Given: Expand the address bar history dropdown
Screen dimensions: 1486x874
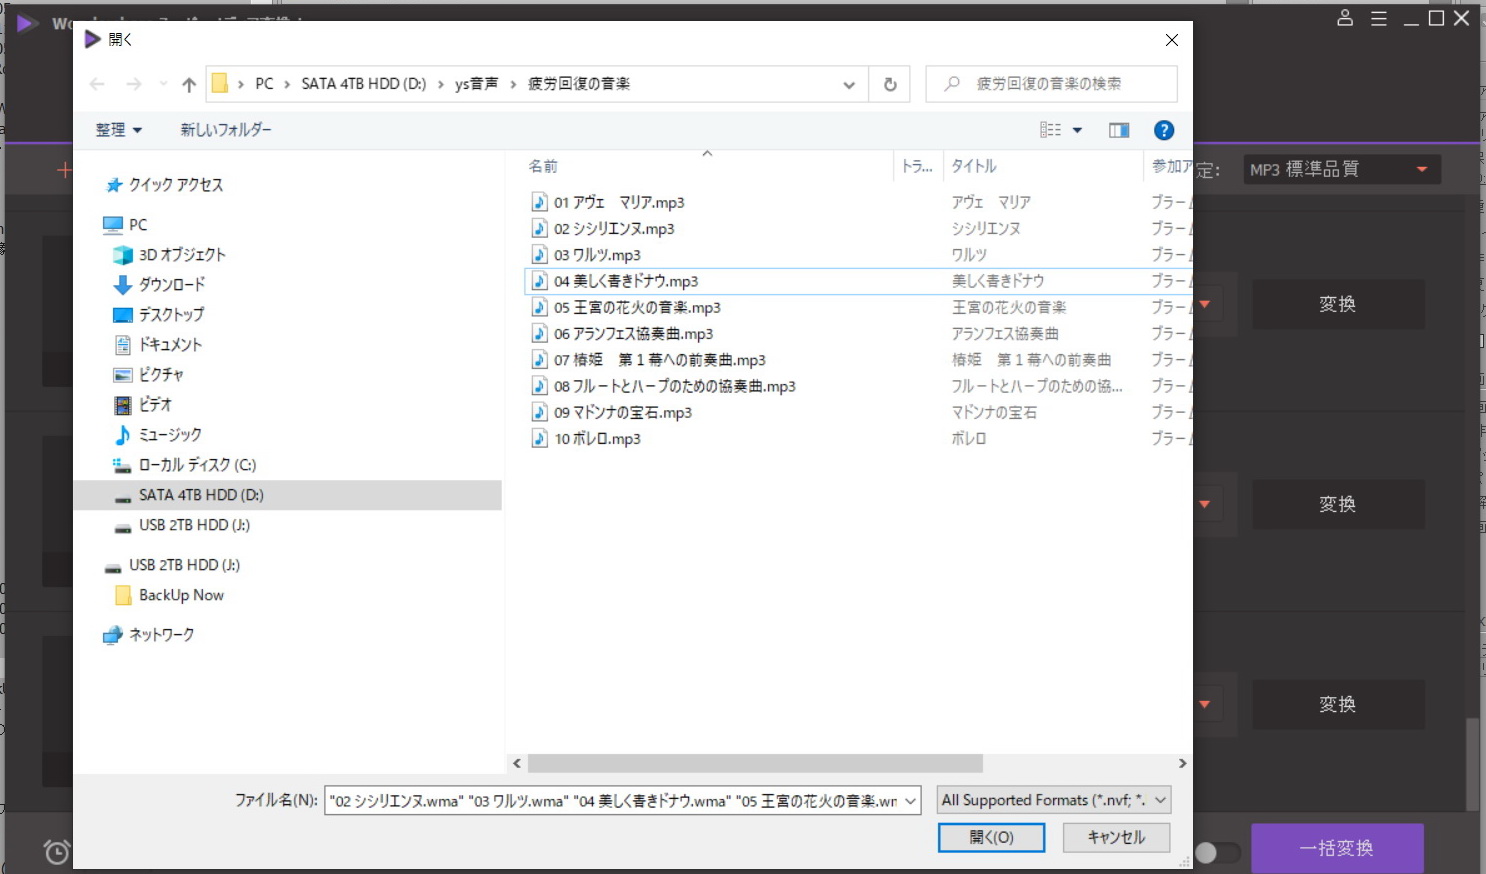Looking at the screenshot, I should (x=849, y=85).
